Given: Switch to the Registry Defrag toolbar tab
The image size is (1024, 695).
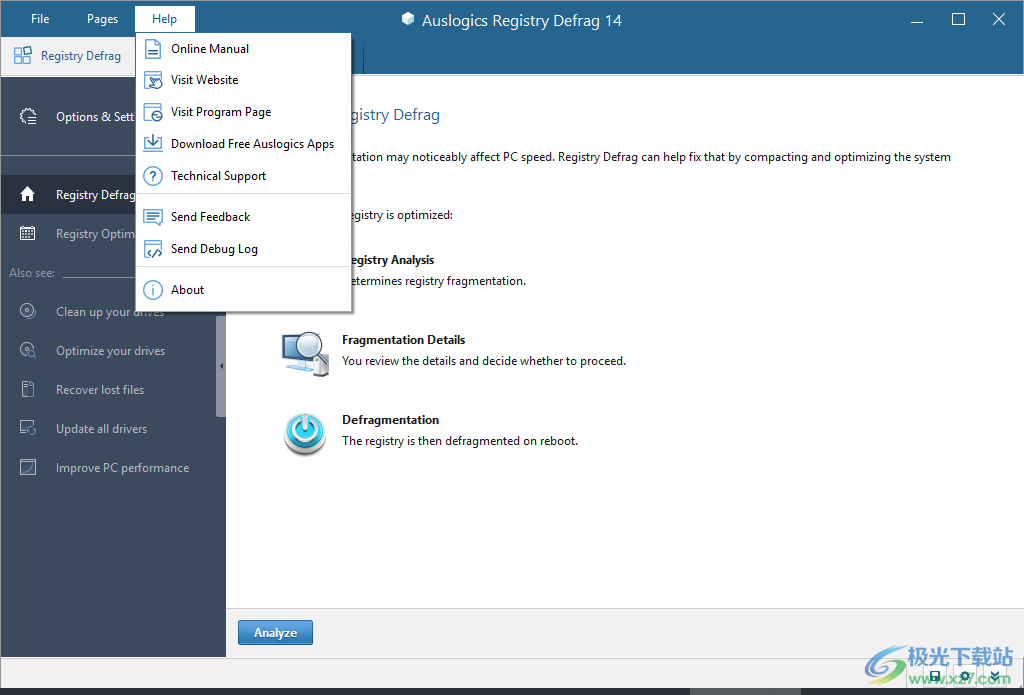Looking at the screenshot, I should point(68,56).
